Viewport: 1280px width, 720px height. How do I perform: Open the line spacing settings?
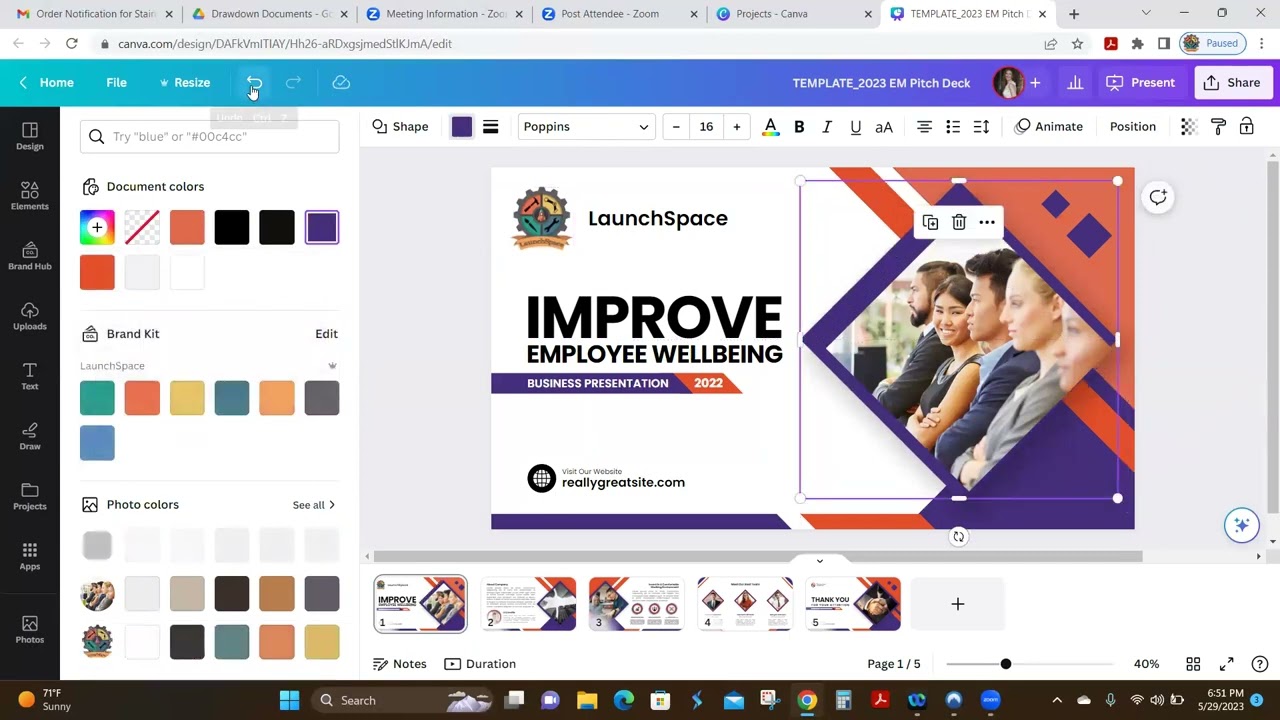click(981, 127)
